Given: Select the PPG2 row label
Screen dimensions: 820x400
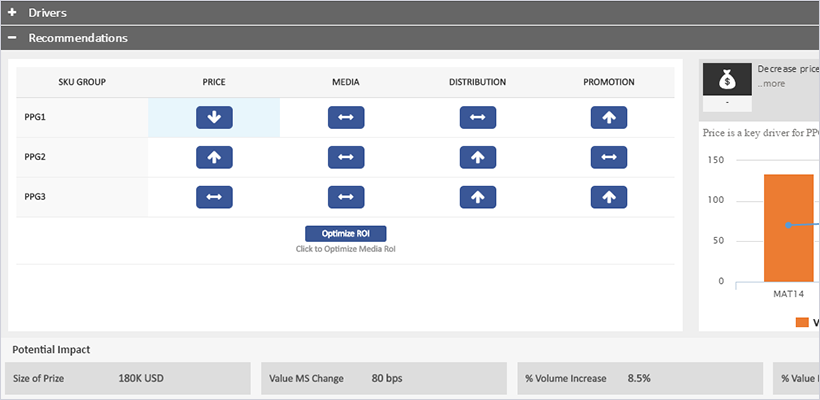Looking at the screenshot, I should coord(35,157).
